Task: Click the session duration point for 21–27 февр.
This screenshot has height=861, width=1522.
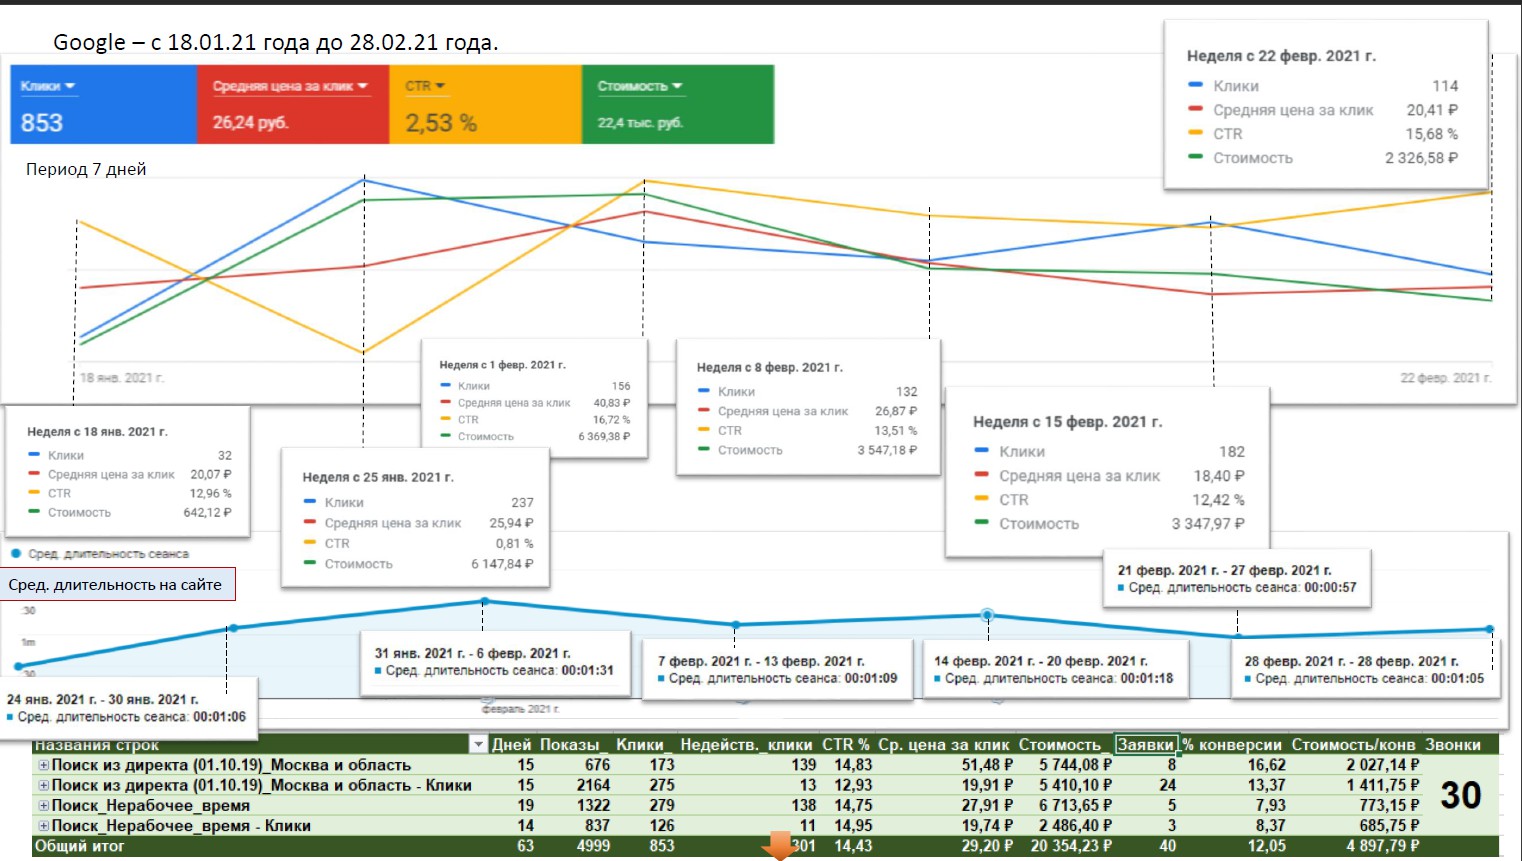Action: tap(1237, 637)
